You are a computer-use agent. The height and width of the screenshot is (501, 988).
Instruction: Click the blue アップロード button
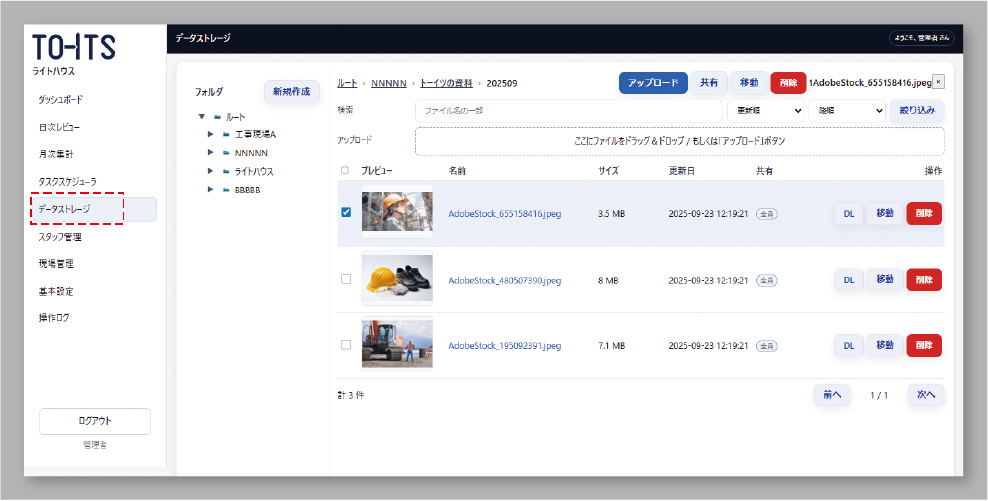653,83
